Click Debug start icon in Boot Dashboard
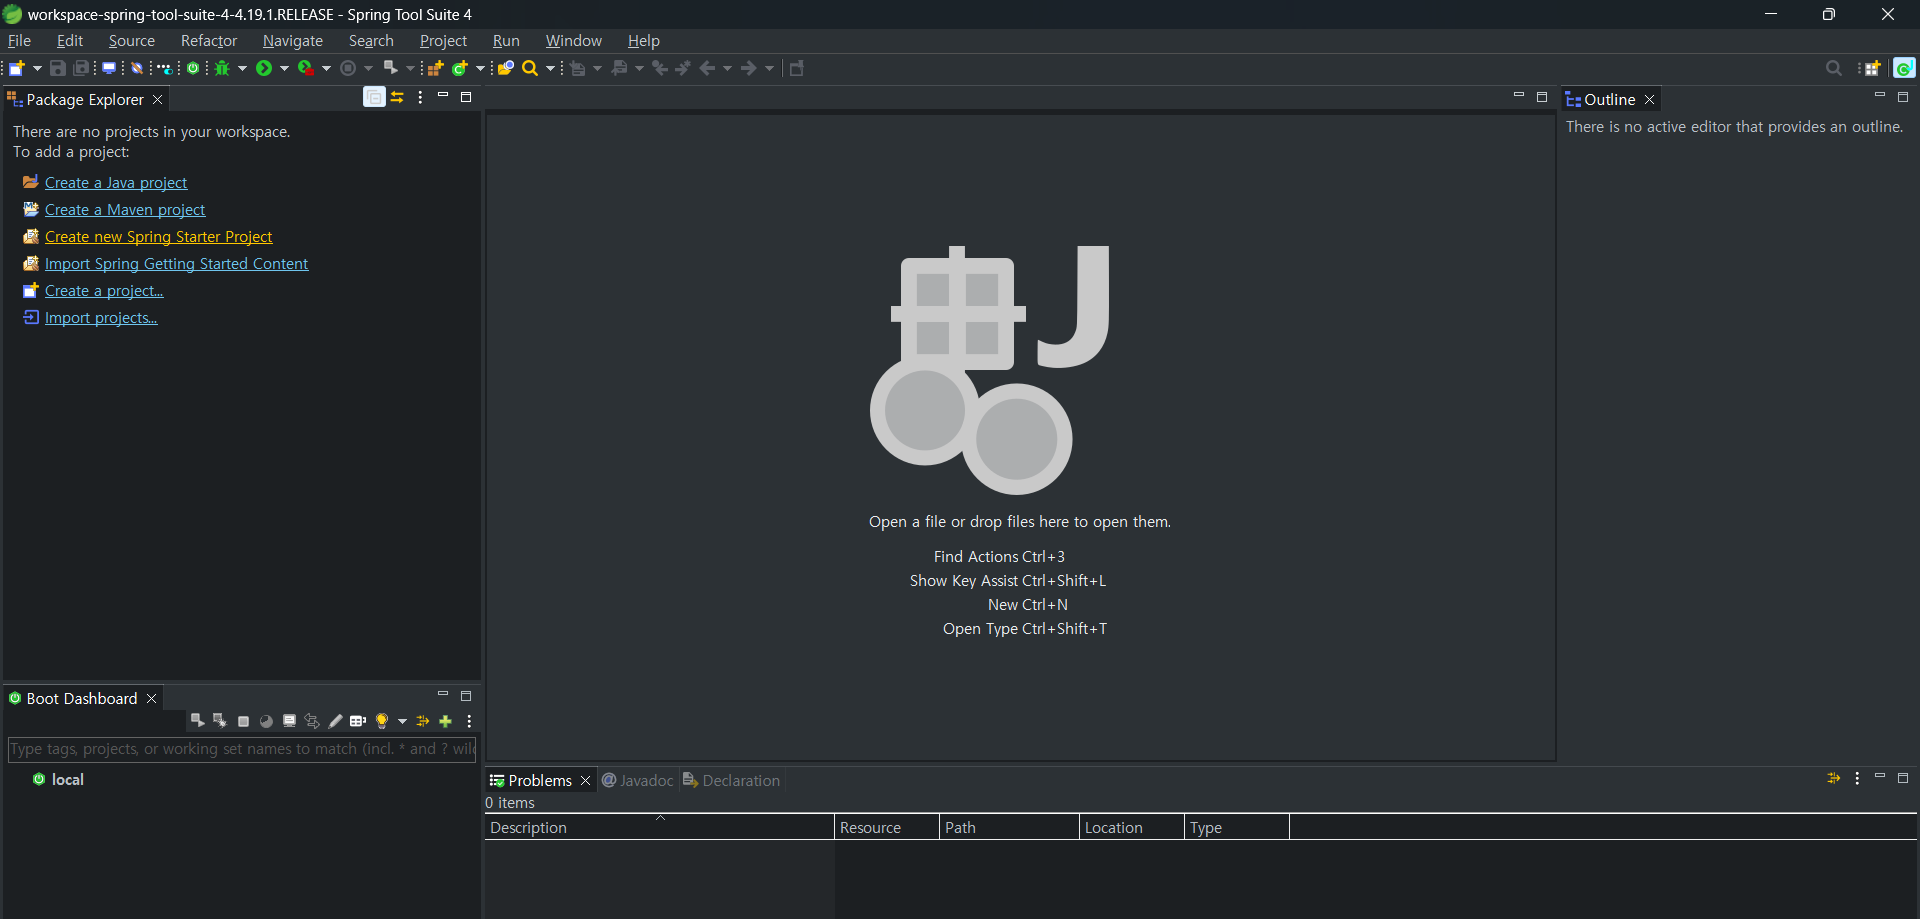 point(219,721)
